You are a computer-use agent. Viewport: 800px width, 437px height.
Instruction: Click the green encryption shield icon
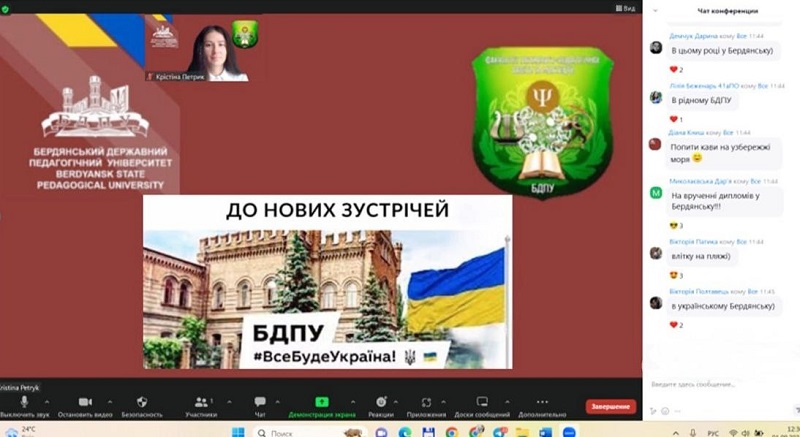(x=5, y=9)
